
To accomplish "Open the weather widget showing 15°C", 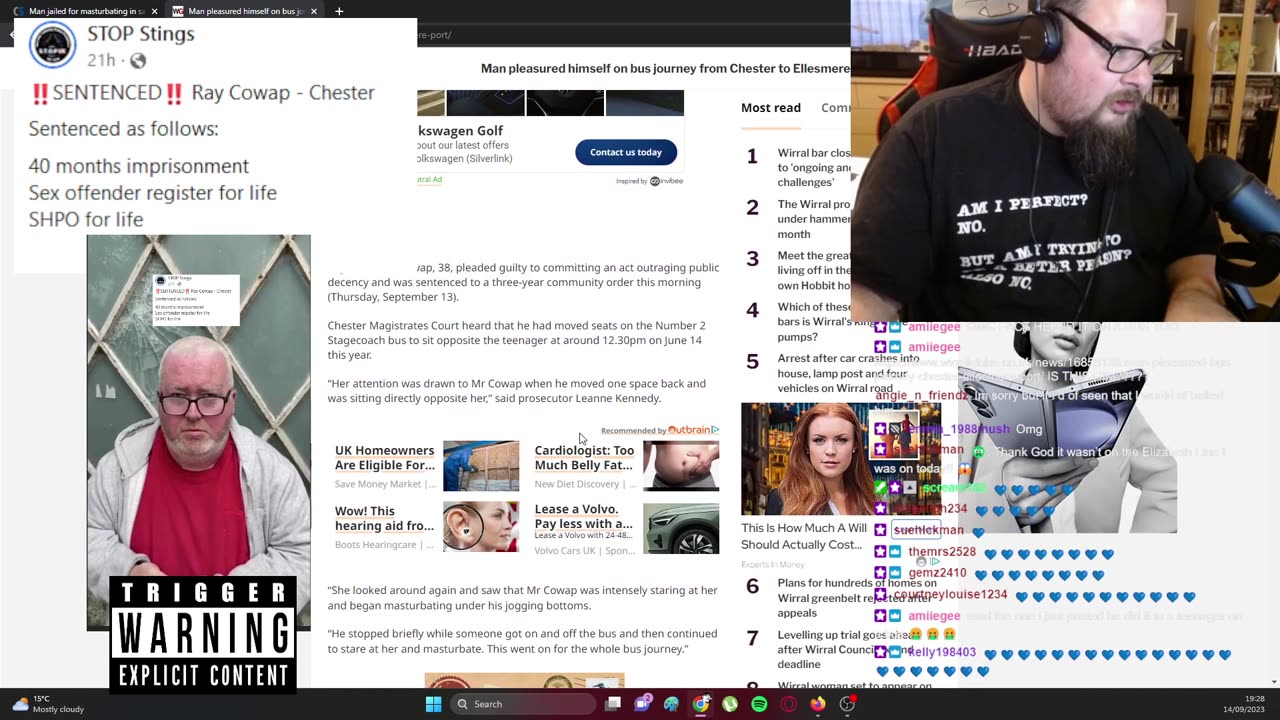I will tap(48, 704).
